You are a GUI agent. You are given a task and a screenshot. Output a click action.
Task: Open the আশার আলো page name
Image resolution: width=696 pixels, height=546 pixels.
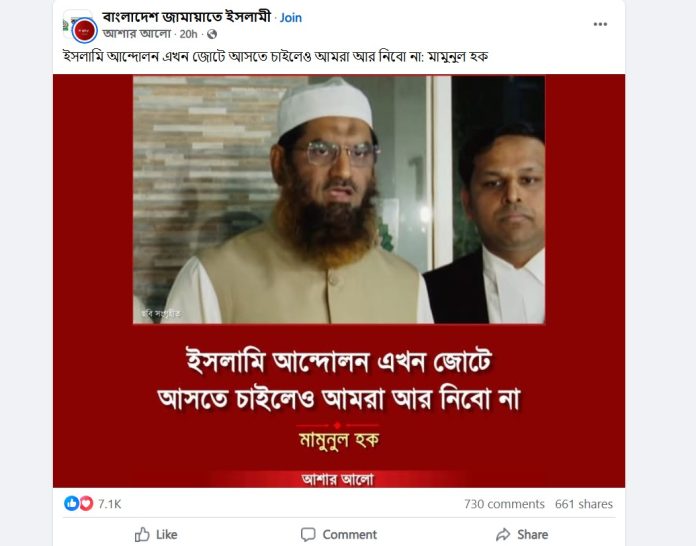pos(137,34)
